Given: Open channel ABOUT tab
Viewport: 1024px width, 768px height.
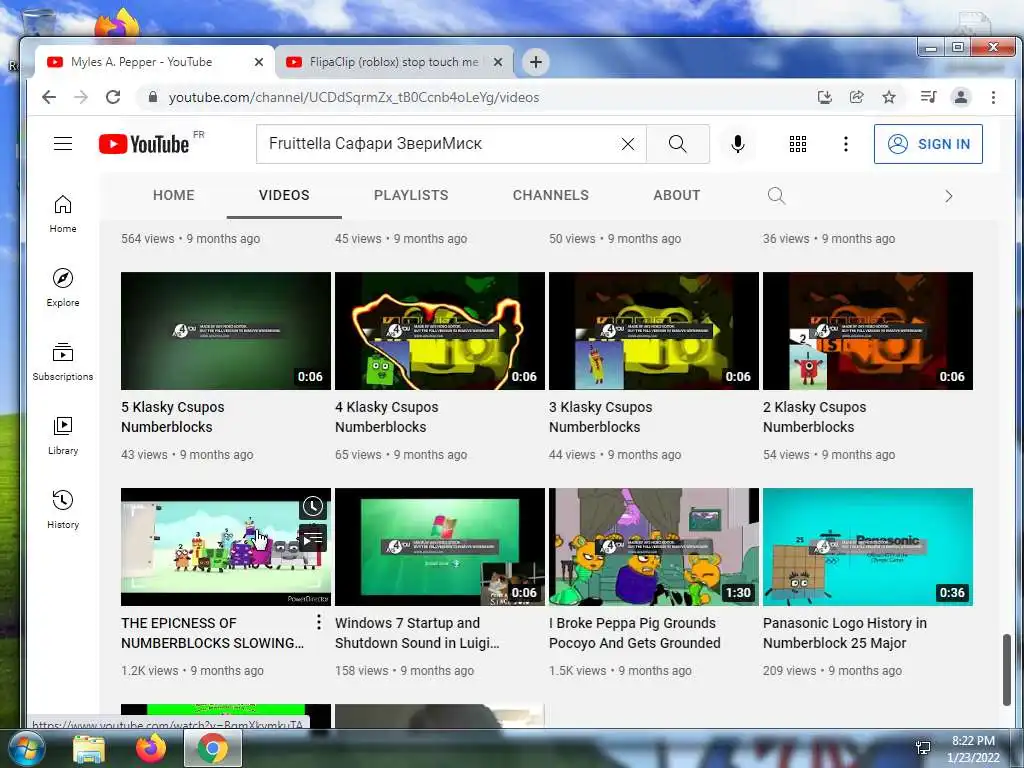Looking at the screenshot, I should [x=677, y=195].
